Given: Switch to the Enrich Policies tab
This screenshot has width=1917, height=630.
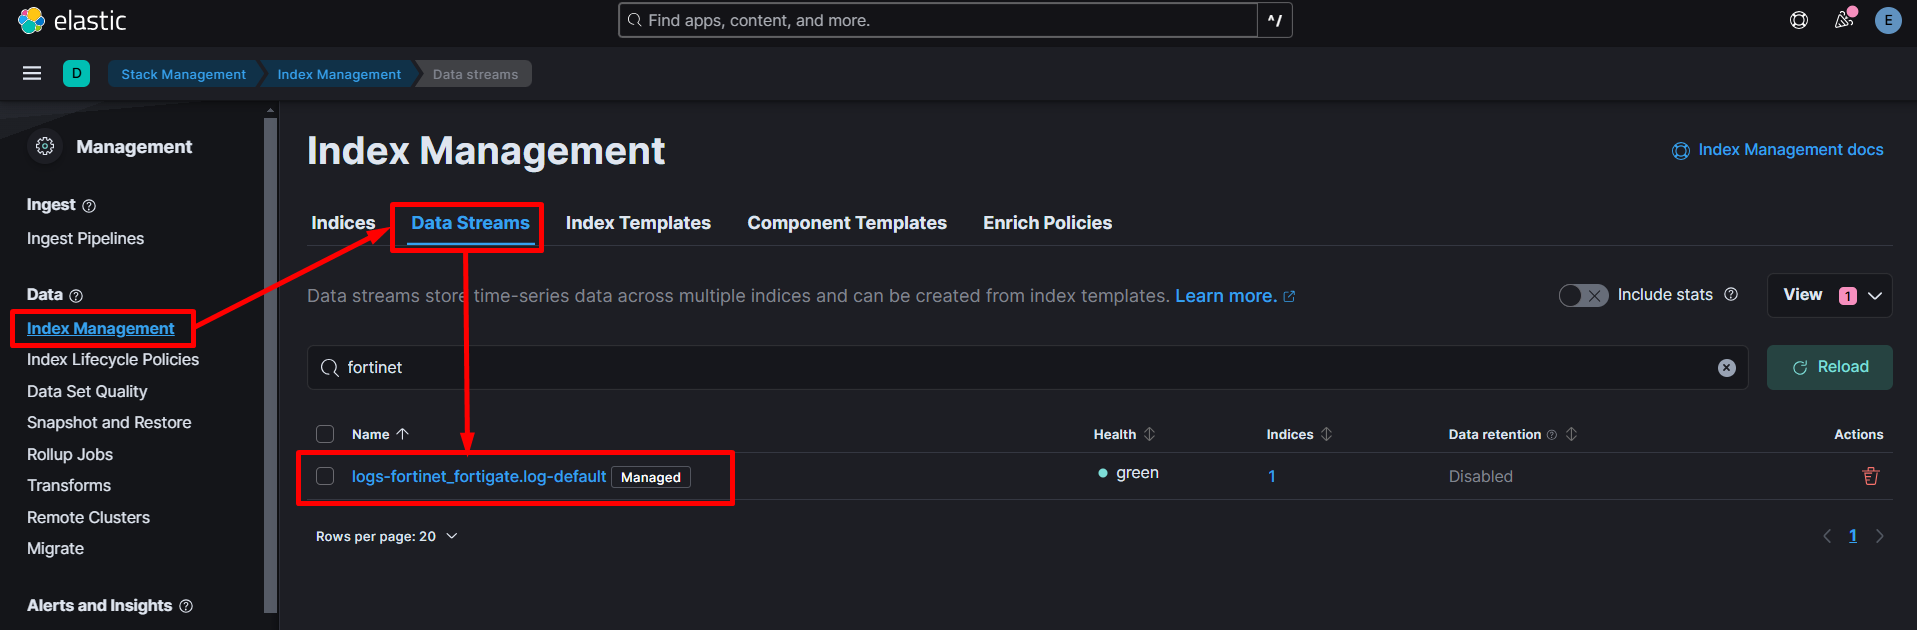Looking at the screenshot, I should 1047,223.
